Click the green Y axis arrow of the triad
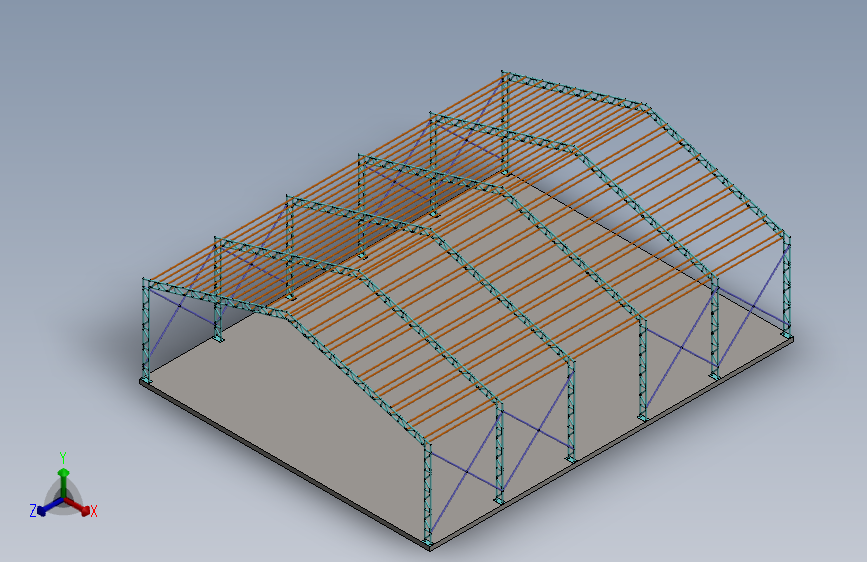The image size is (867, 562). click(x=64, y=481)
